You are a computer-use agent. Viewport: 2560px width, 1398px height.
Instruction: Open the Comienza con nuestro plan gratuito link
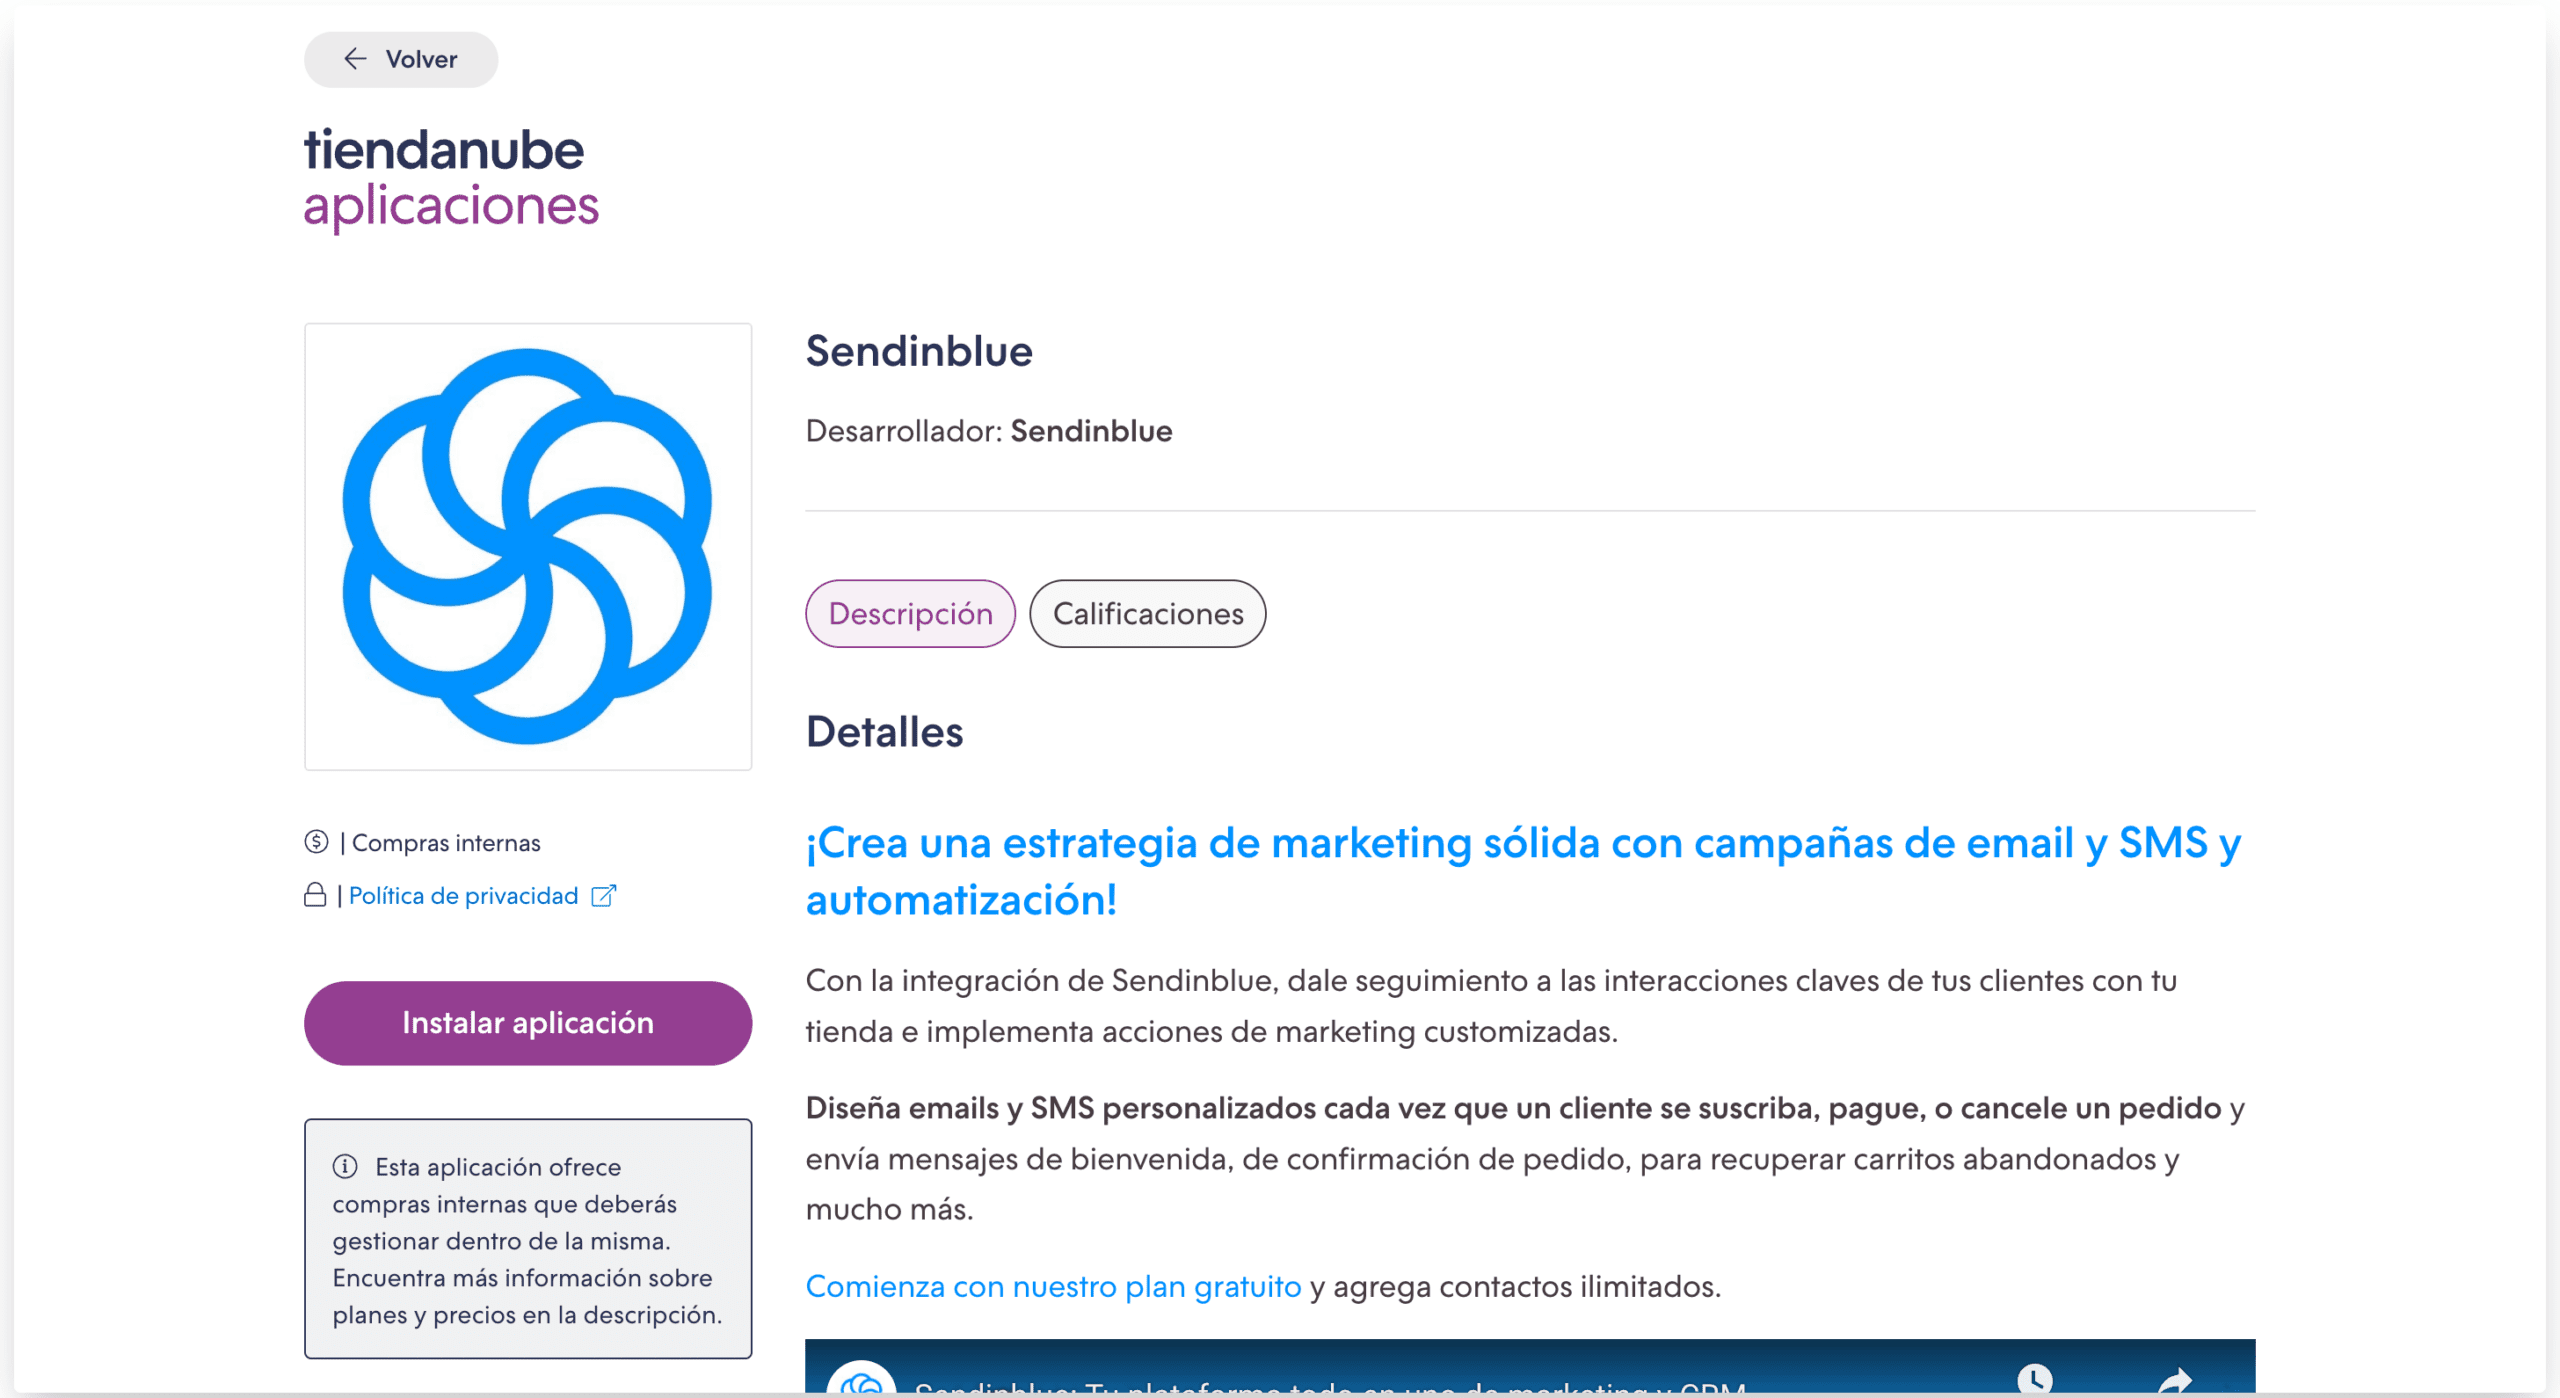(1053, 1286)
